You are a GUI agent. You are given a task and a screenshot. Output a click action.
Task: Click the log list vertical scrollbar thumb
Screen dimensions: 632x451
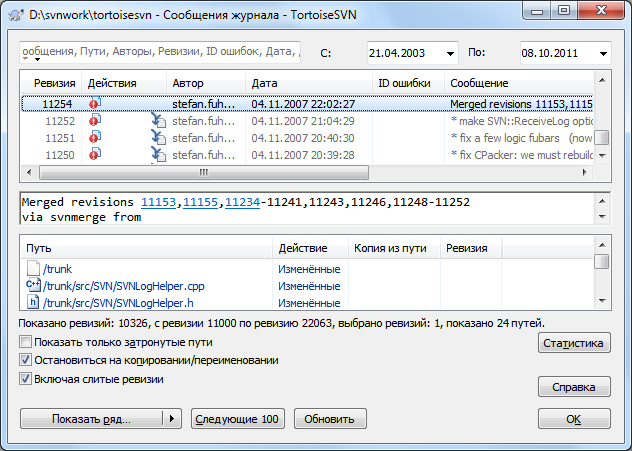[602, 137]
